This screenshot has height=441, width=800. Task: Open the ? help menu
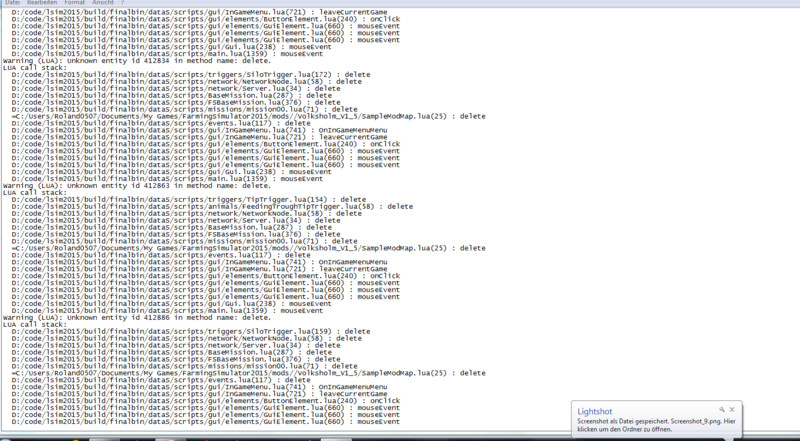[123, 3]
